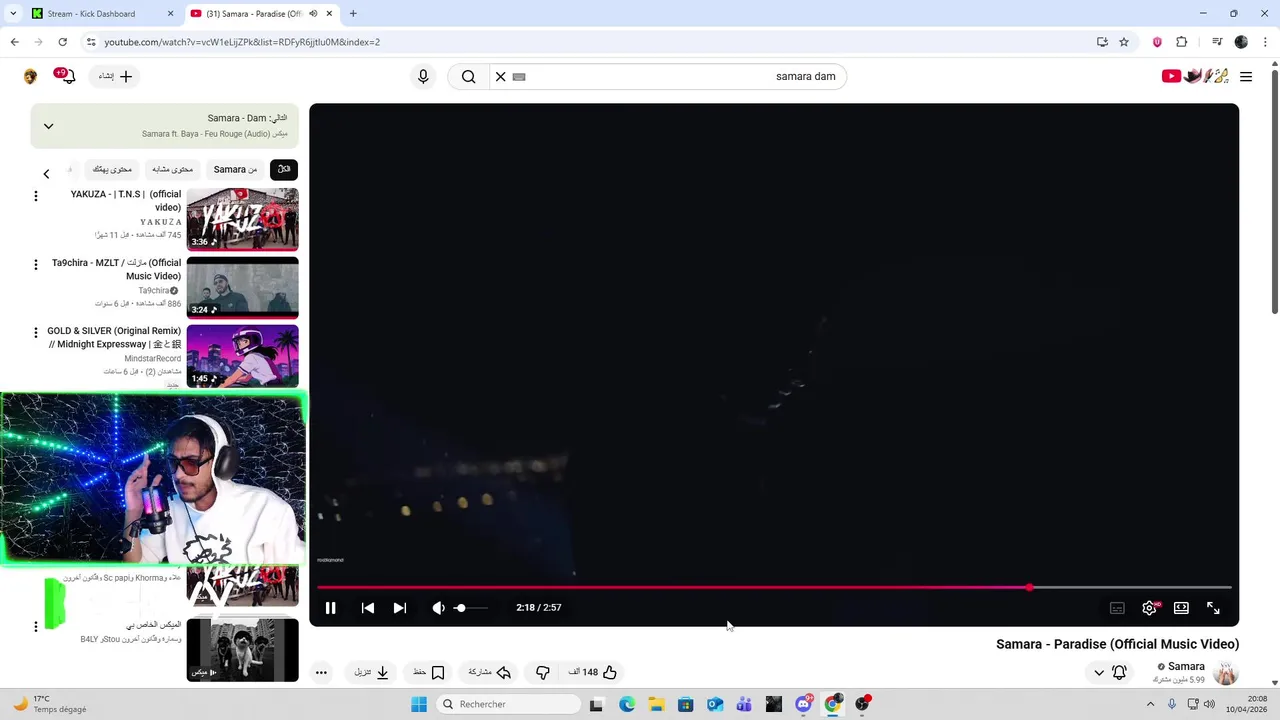Open on-screen keyboard icon in search
The height and width of the screenshot is (720, 1280).
[519, 76]
